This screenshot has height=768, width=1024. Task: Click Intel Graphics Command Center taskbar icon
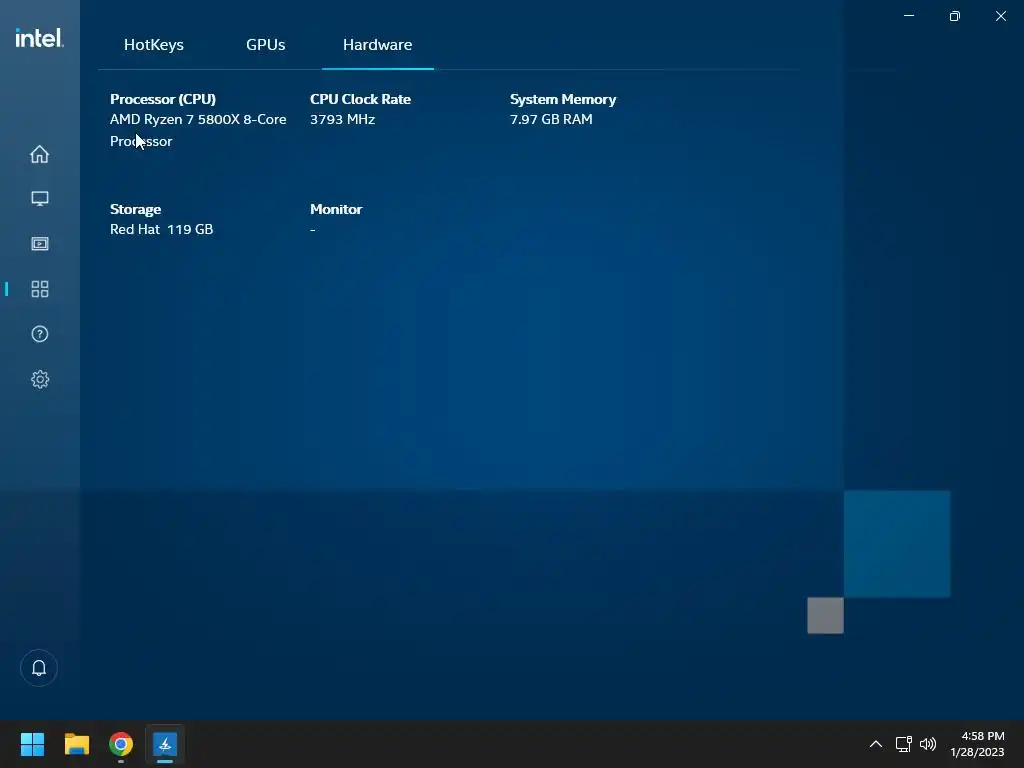pos(165,744)
